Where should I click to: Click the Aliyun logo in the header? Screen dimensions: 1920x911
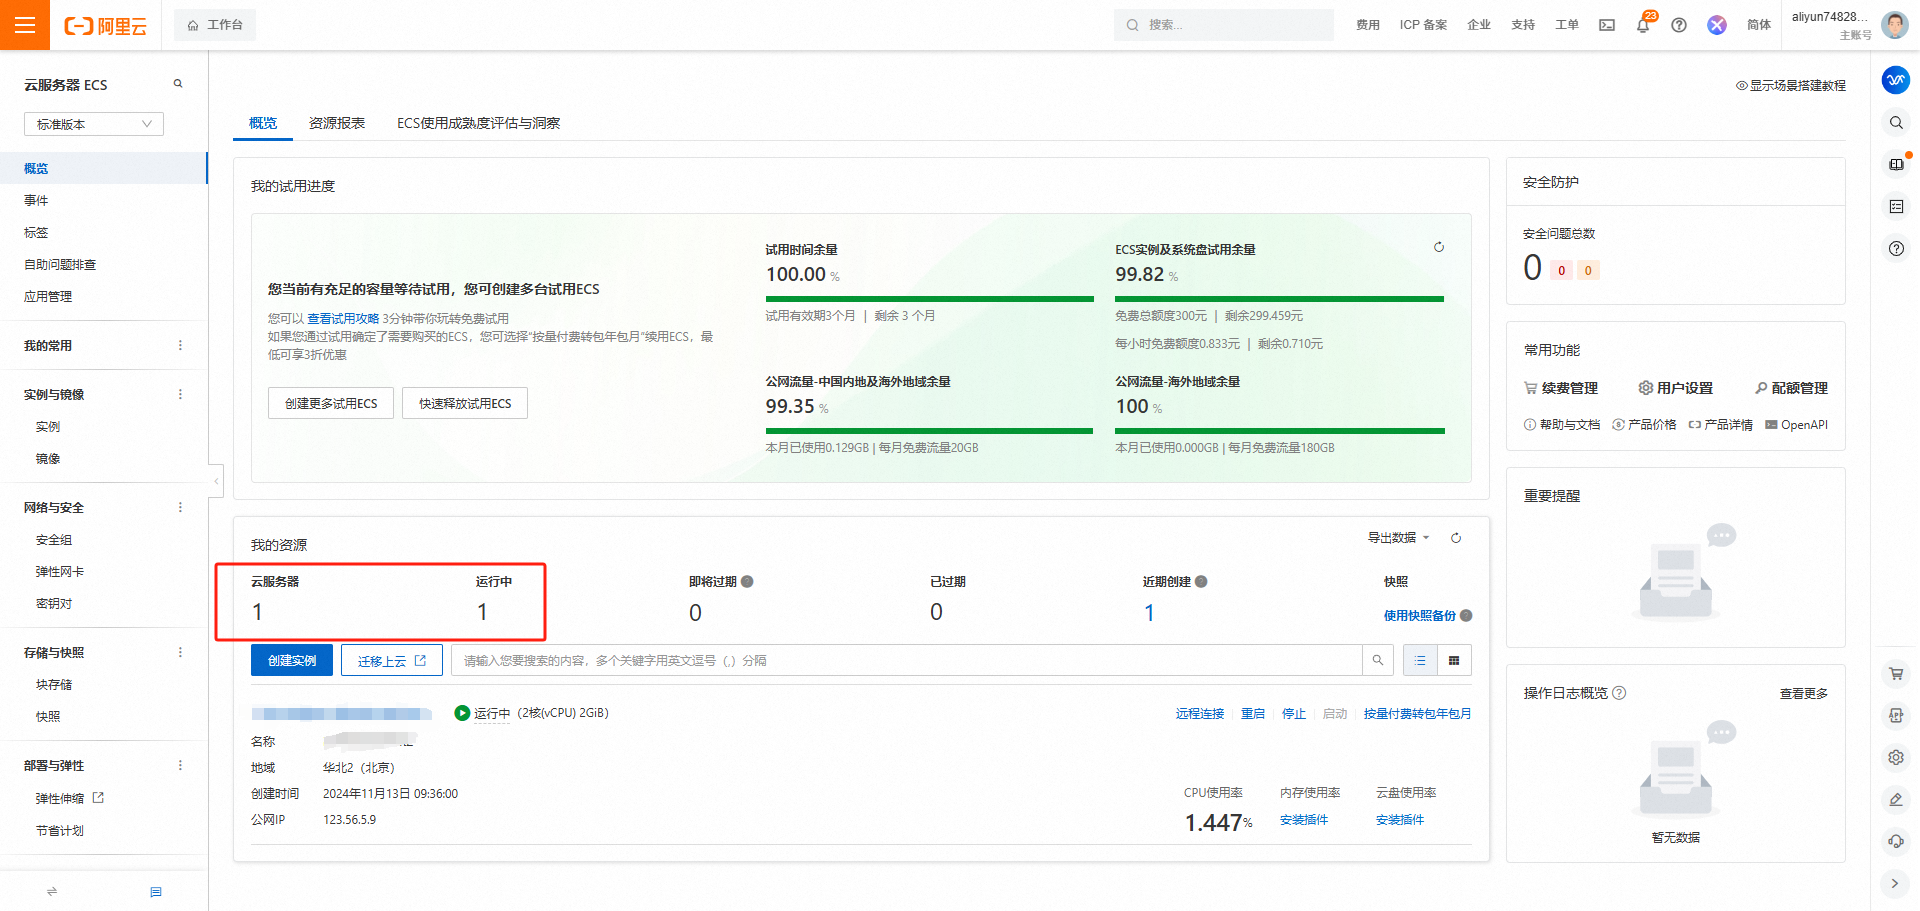pyautogui.click(x=105, y=26)
